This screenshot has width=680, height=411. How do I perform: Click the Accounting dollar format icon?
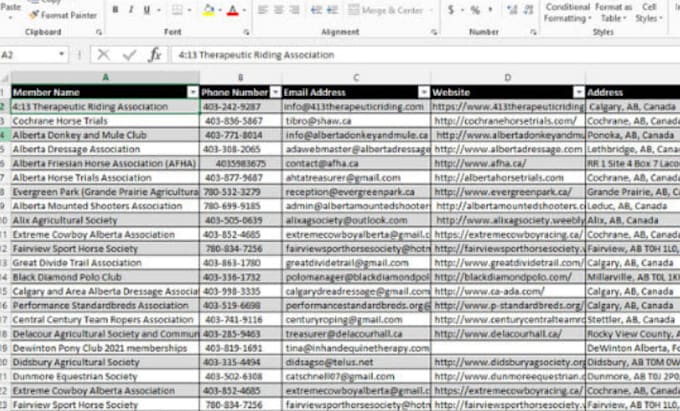coord(451,10)
